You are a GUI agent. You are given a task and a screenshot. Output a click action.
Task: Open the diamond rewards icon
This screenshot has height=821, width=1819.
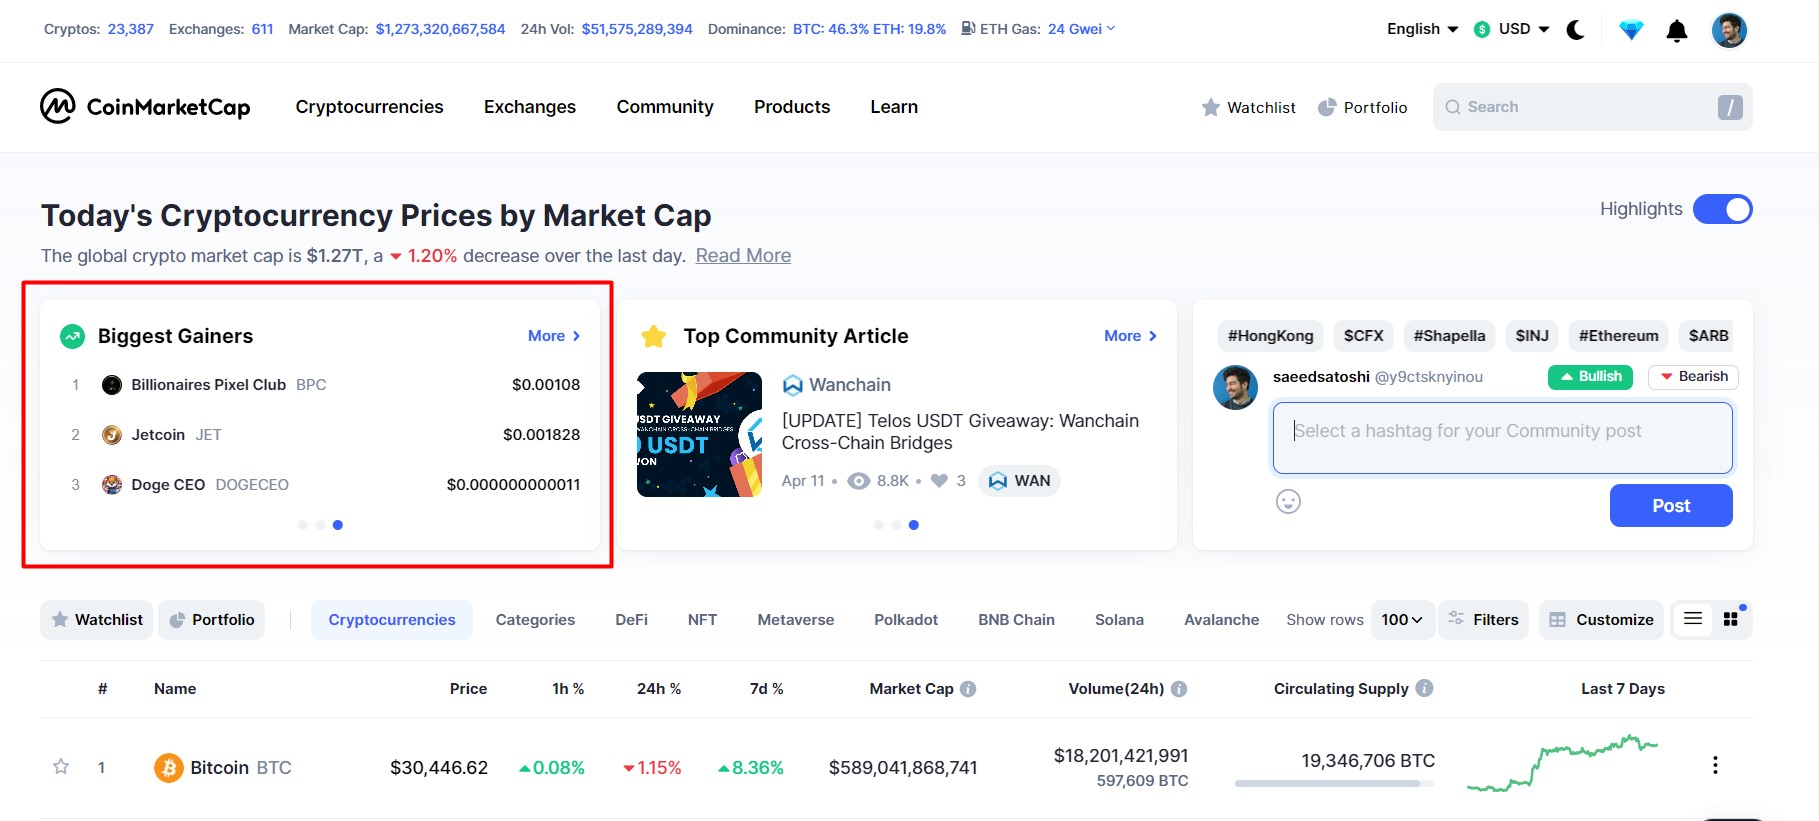(x=1631, y=31)
